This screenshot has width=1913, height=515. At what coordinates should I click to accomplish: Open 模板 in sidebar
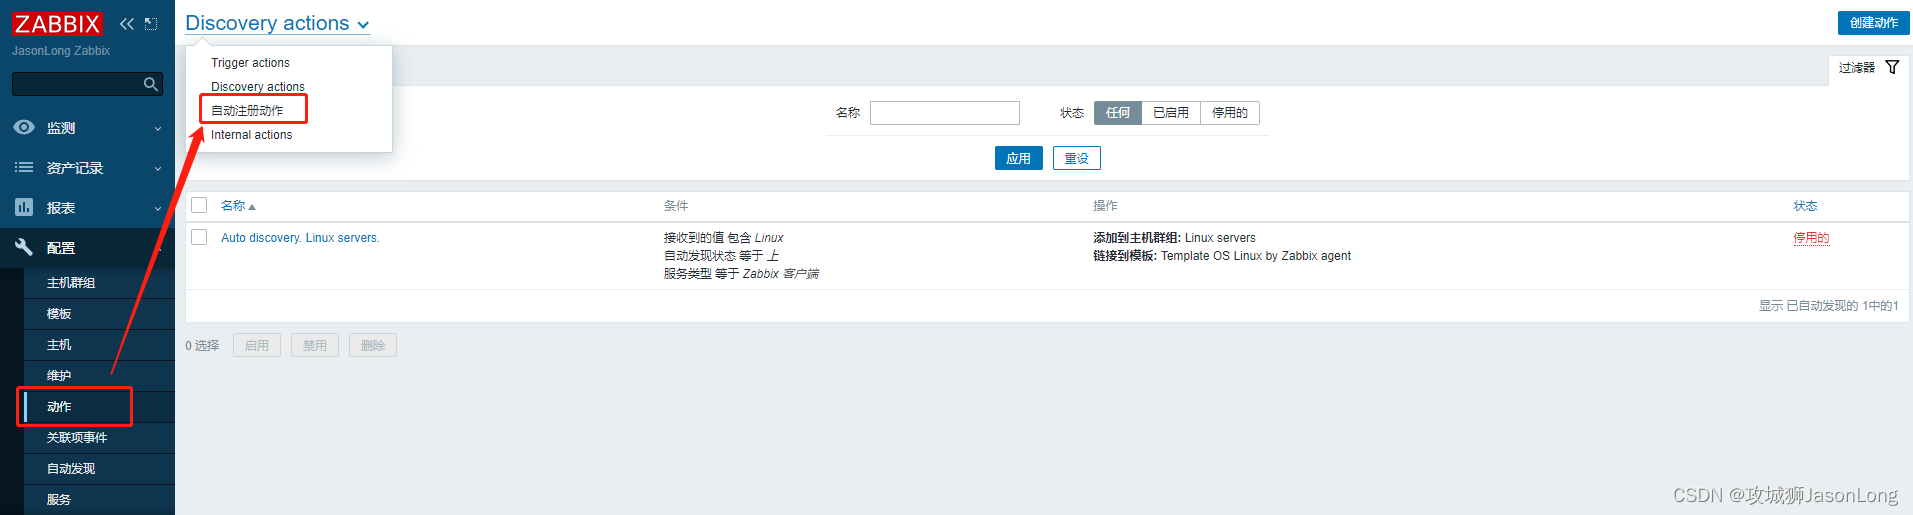[x=59, y=314]
